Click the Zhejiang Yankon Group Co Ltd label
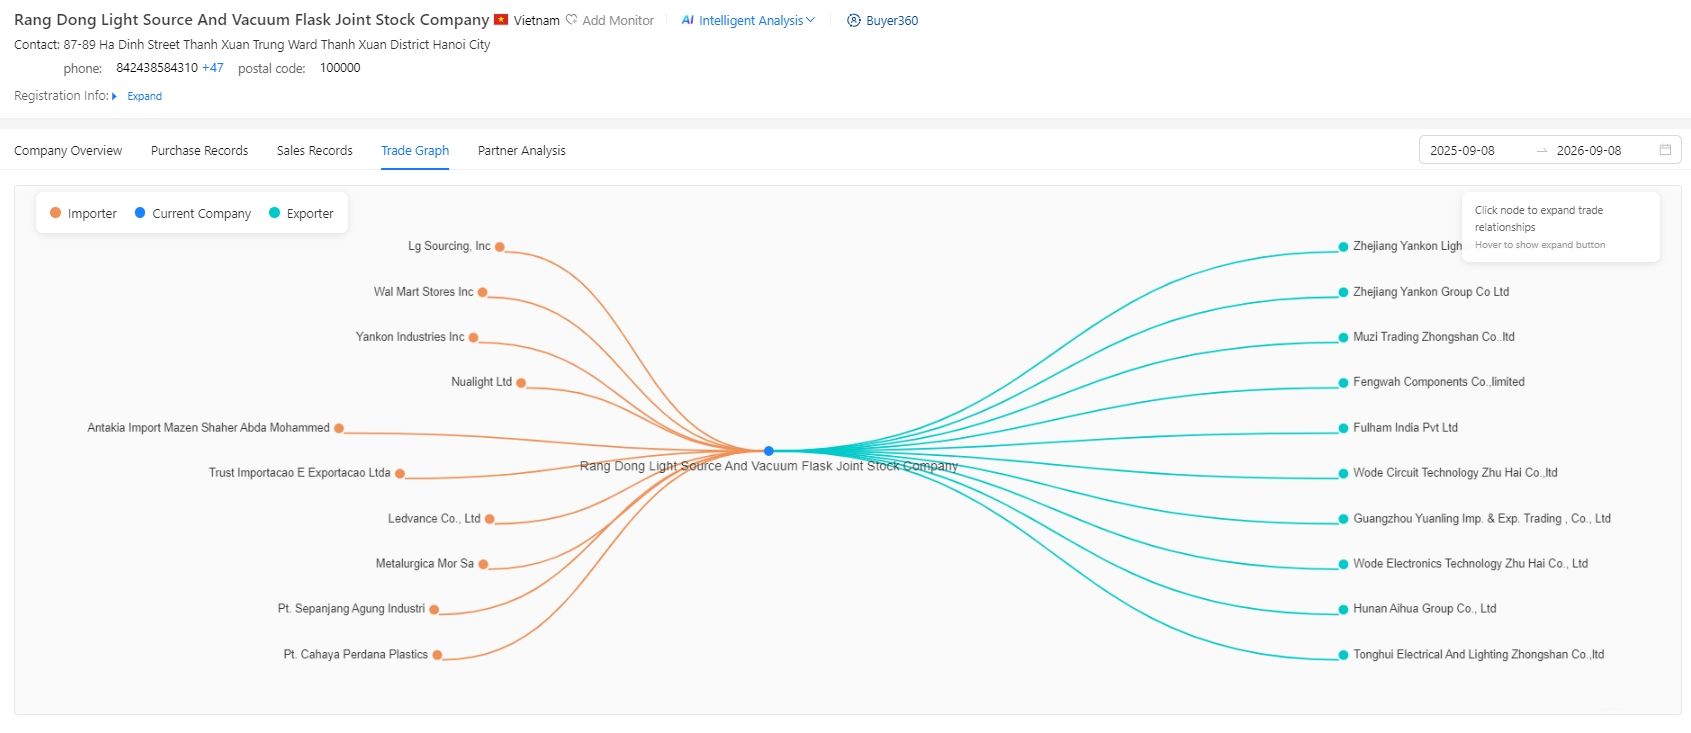 (1431, 292)
